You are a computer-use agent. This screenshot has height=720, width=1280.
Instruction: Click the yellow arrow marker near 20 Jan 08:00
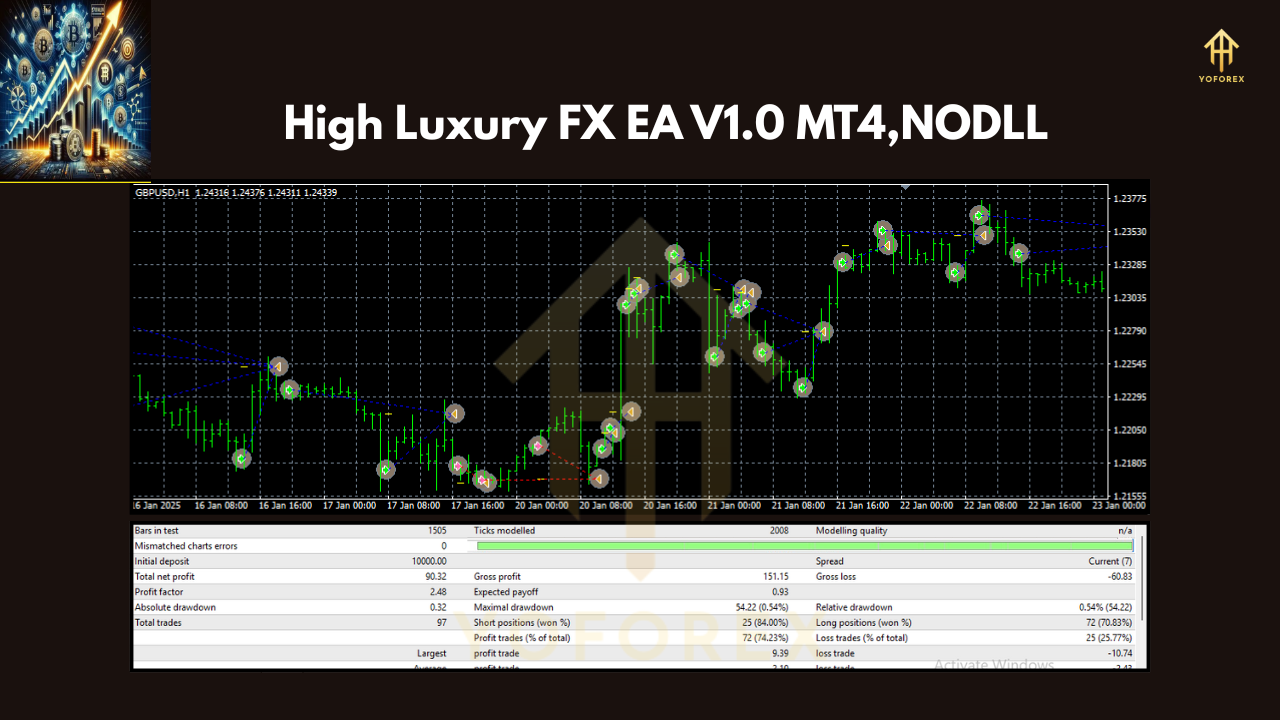tap(631, 410)
